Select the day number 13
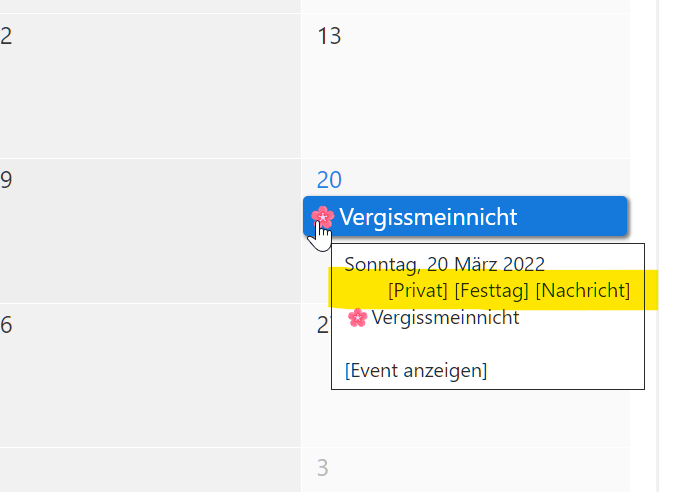This screenshot has width=684, height=492. [x=329, y=37]
